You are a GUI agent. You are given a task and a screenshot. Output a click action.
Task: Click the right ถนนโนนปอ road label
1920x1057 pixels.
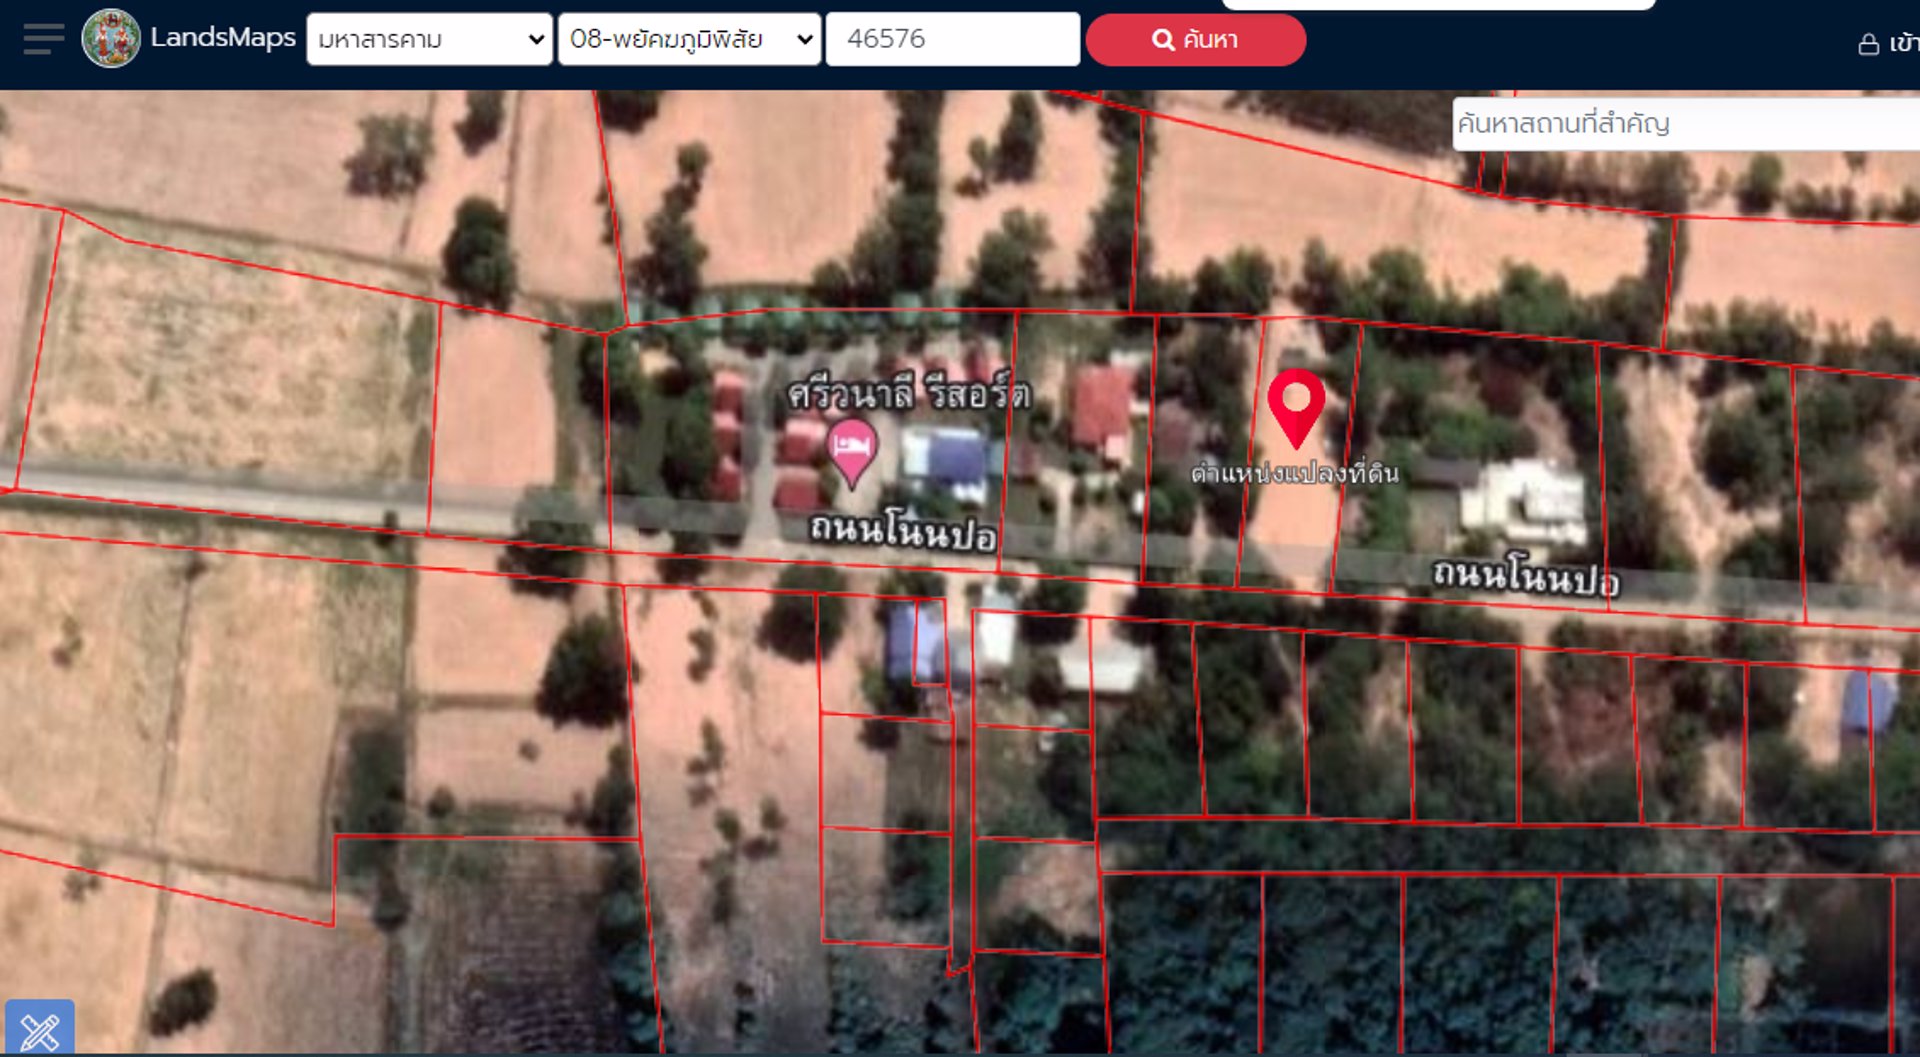click(x=1525, y=577)
